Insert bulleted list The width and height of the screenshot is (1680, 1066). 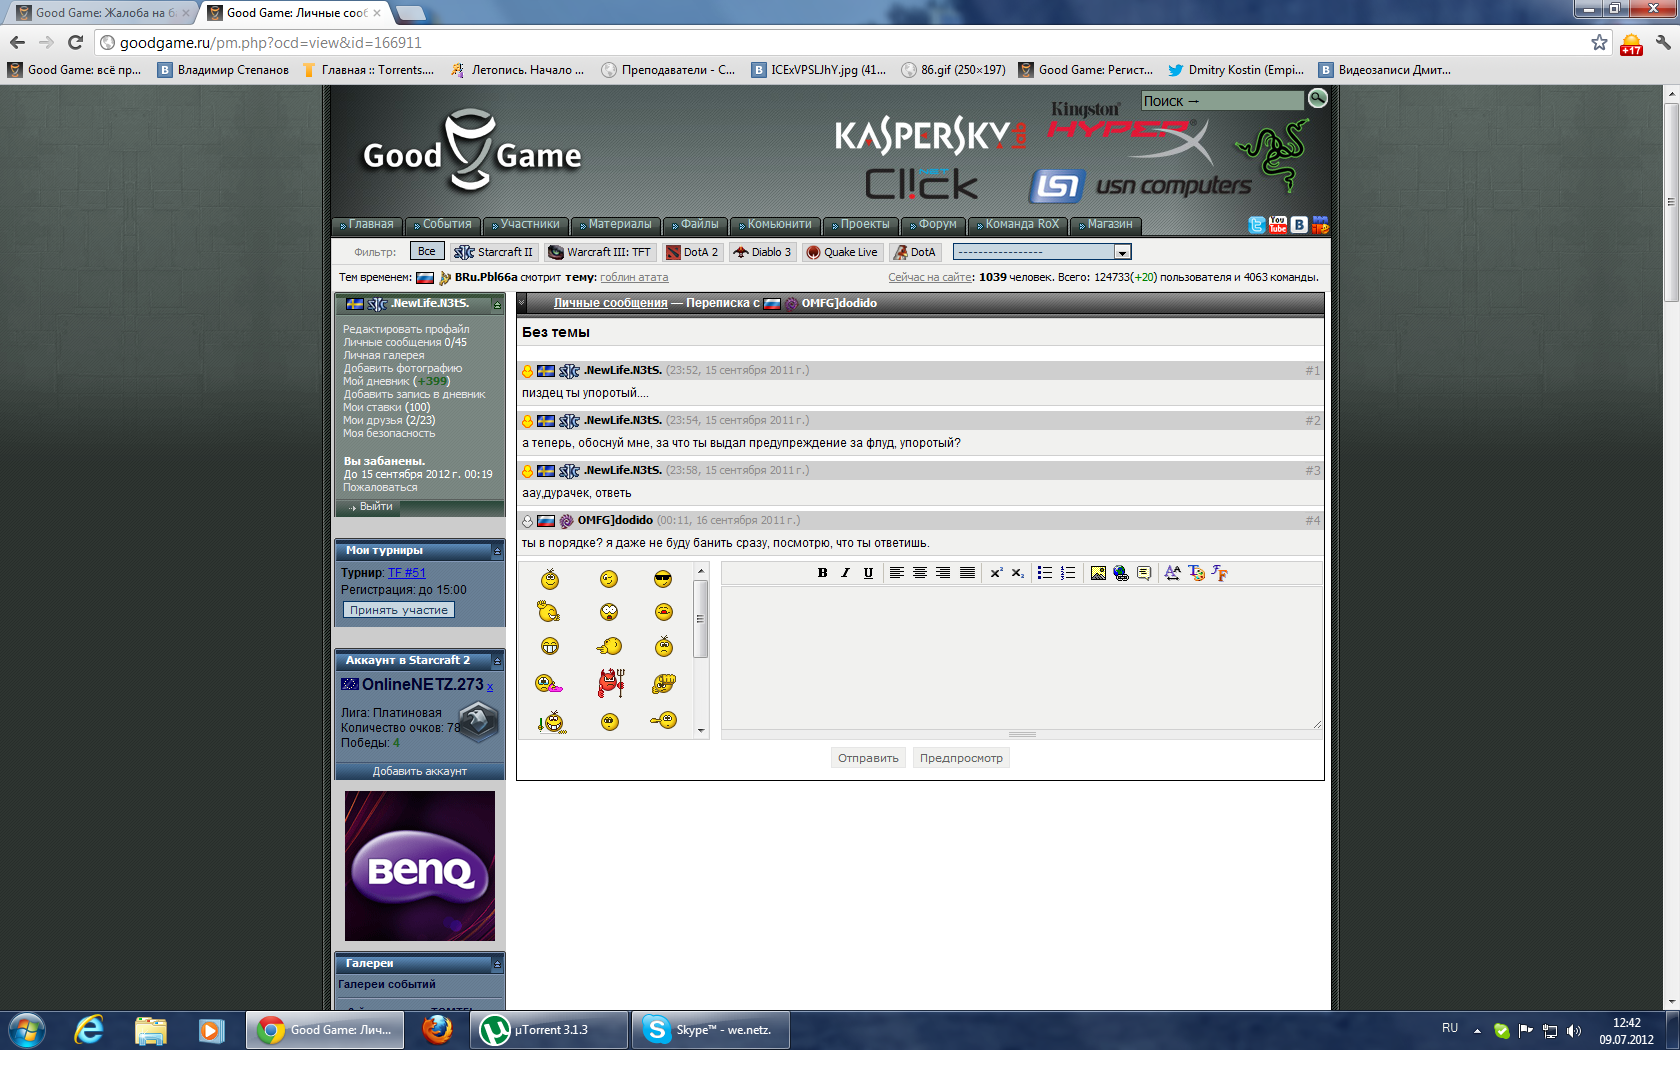pyautogui.click(x=1045, y=573)
